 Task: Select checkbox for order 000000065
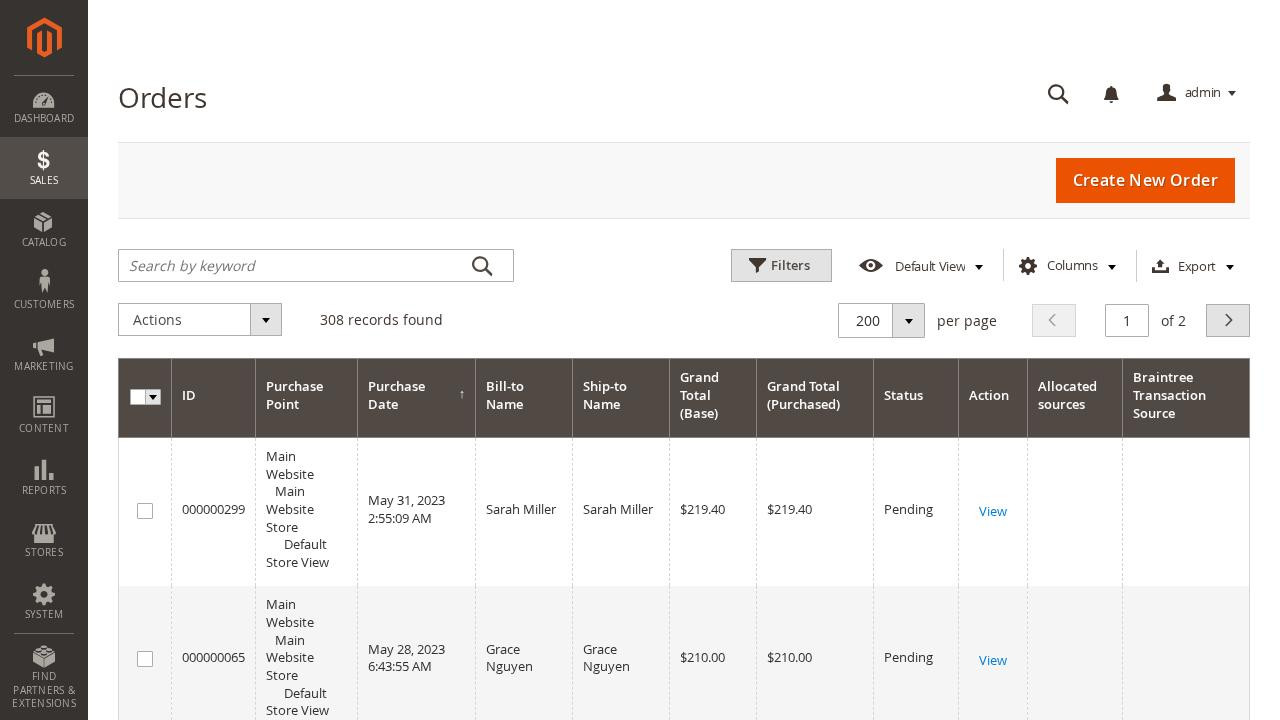coord(145,659)
